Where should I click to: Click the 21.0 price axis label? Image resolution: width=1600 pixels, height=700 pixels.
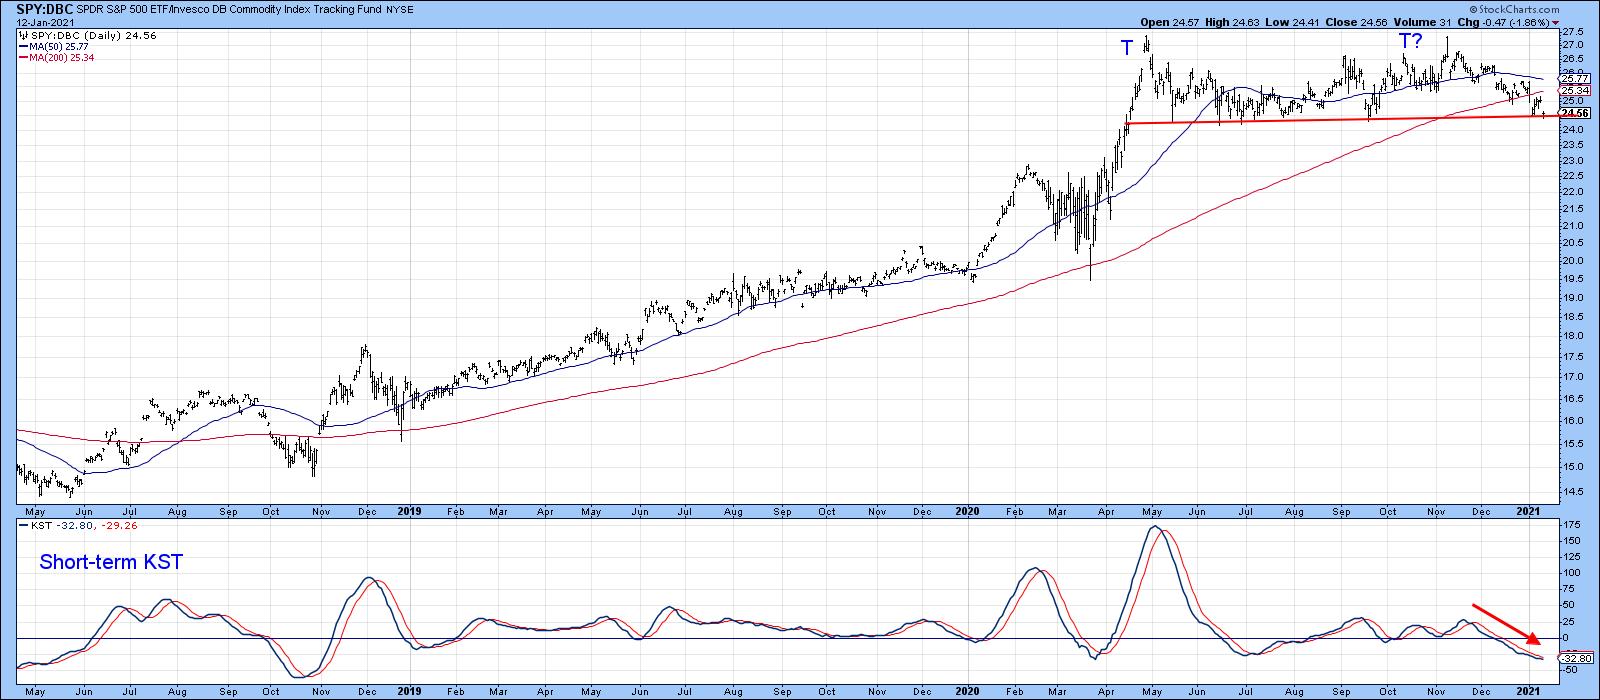click(1571, 225)
